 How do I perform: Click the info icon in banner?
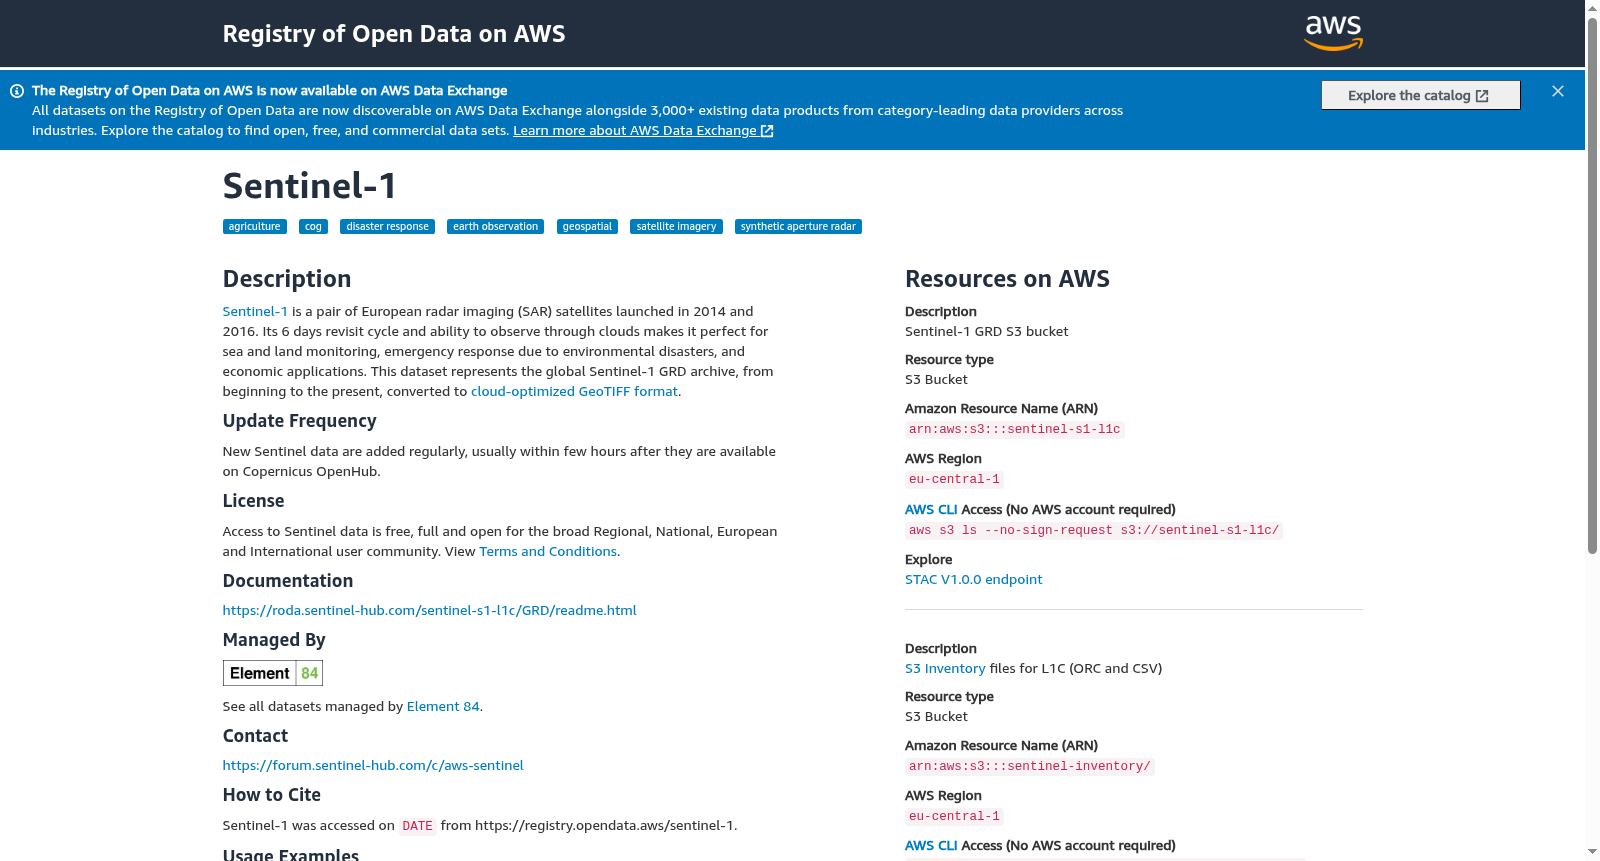click(x=17, y=91)
